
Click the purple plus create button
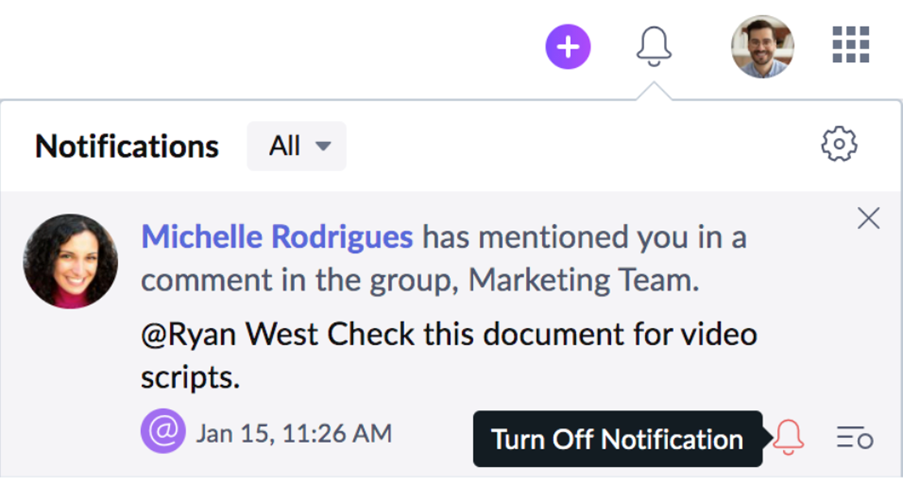[568, 47]
